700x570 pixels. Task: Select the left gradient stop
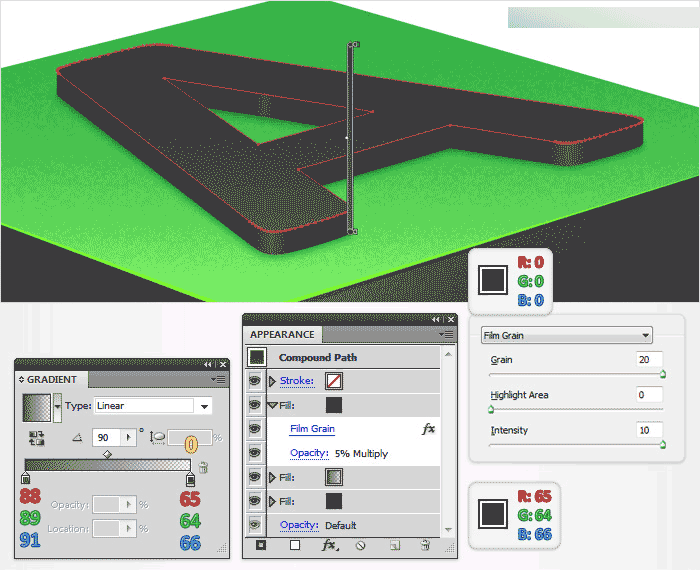click(x=25, y=478)
